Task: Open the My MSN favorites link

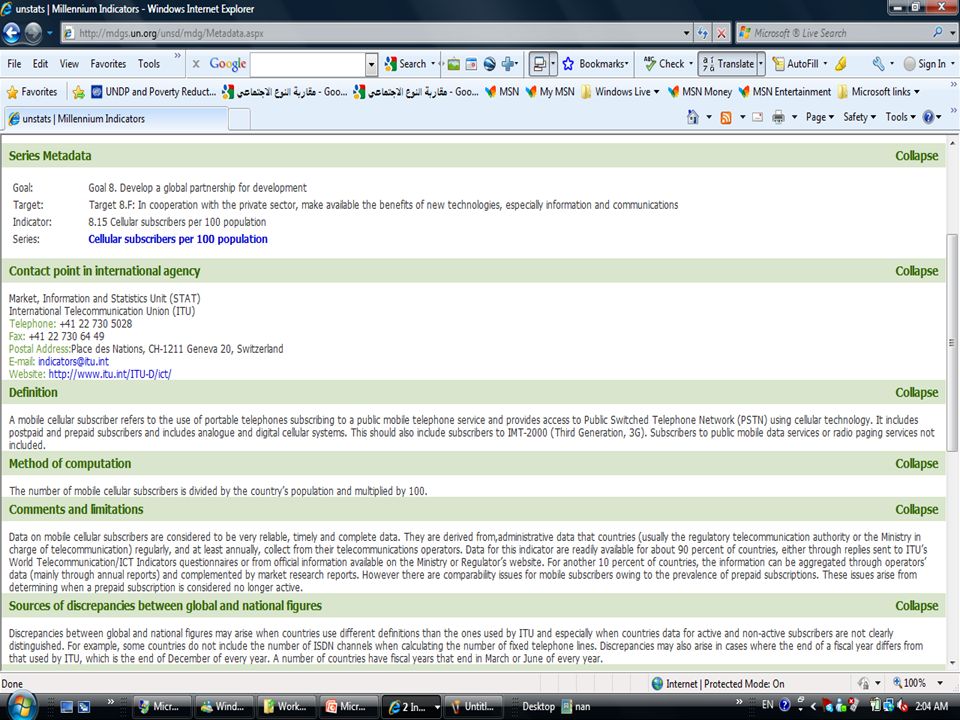Action: pos(550,92)
